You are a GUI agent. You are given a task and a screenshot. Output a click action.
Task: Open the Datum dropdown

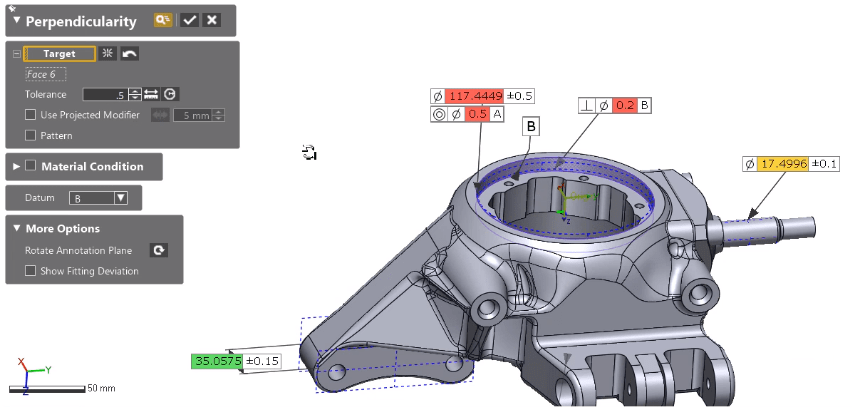99,198
